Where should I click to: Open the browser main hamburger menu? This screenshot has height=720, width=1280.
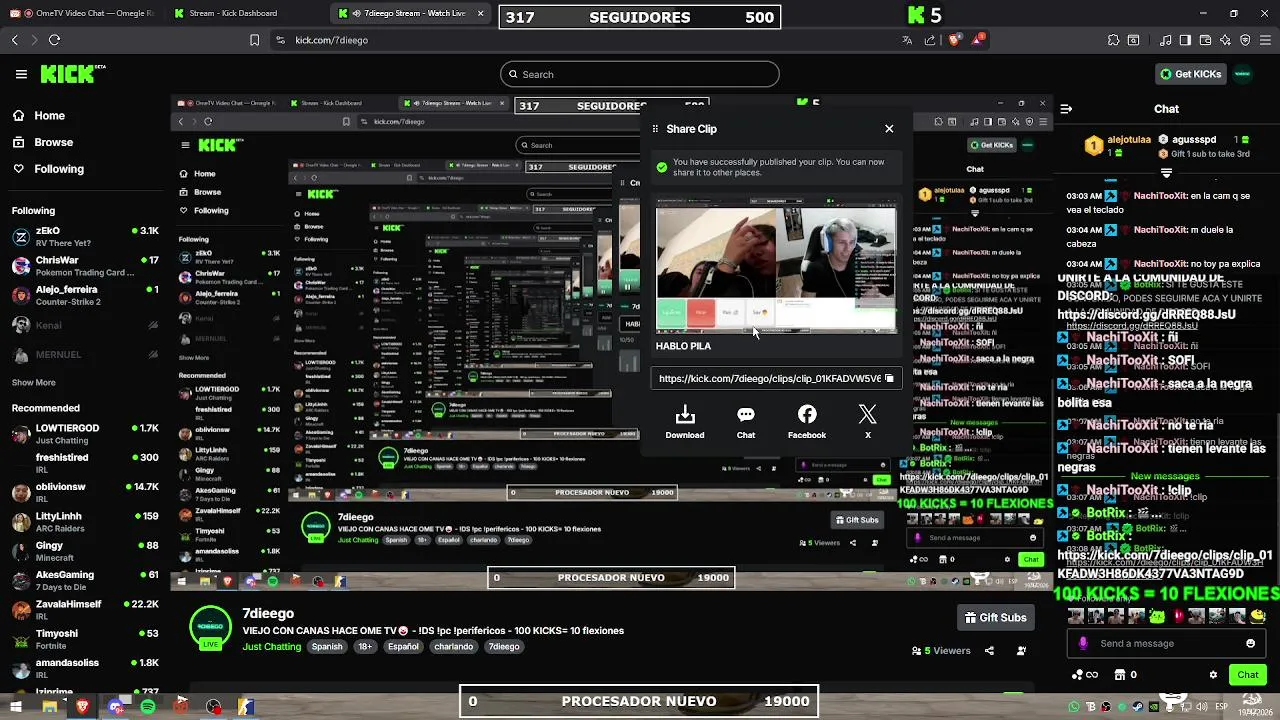(x=1265, y=40)
